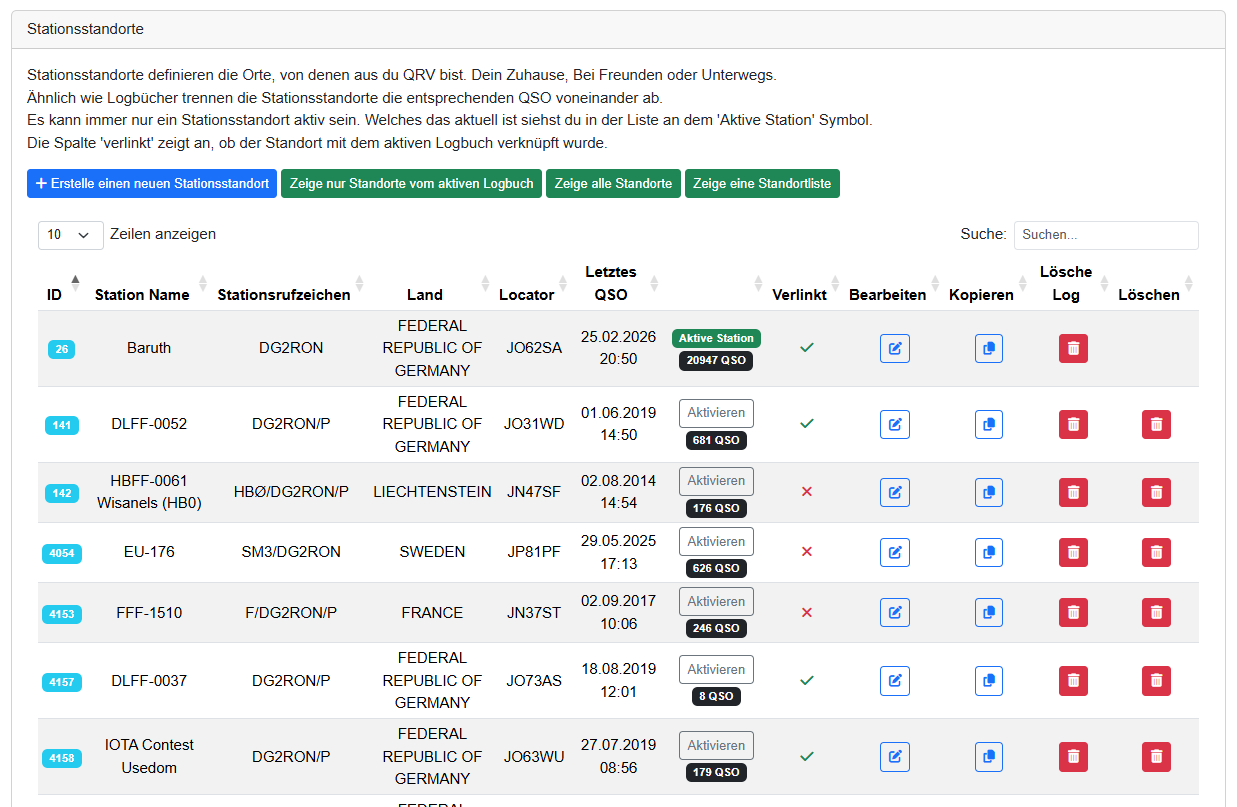Empty the log of the Baruth station
The width and height of the screenshot is (1237, 807).
click(x=1073, y=348)
